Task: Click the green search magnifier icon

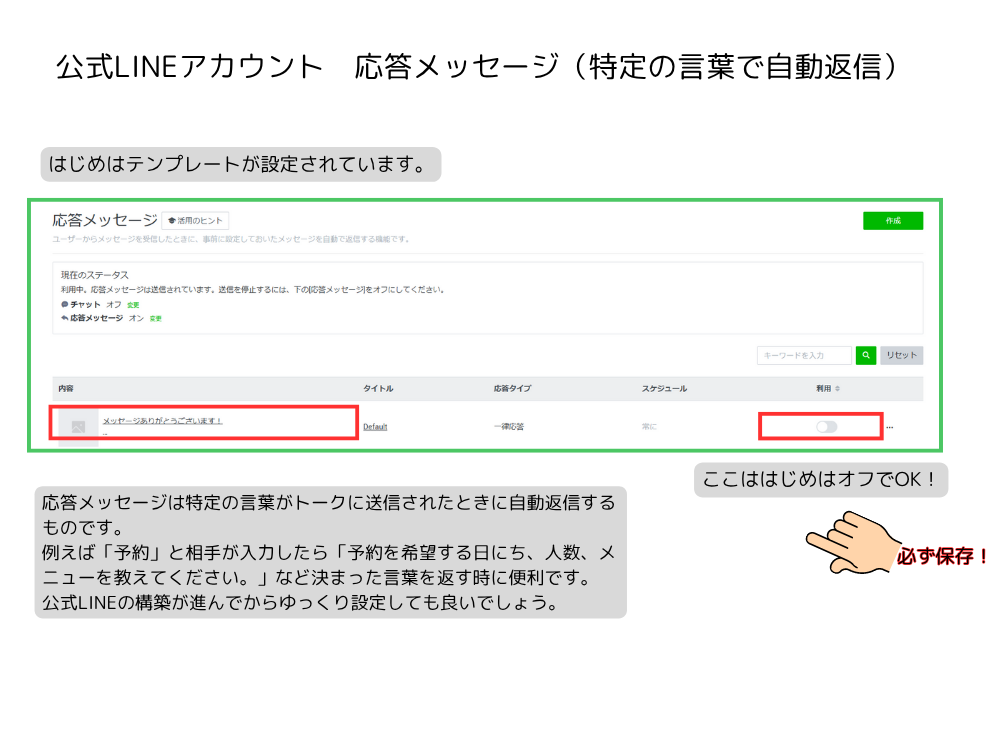Action: [x=865, y=355]
